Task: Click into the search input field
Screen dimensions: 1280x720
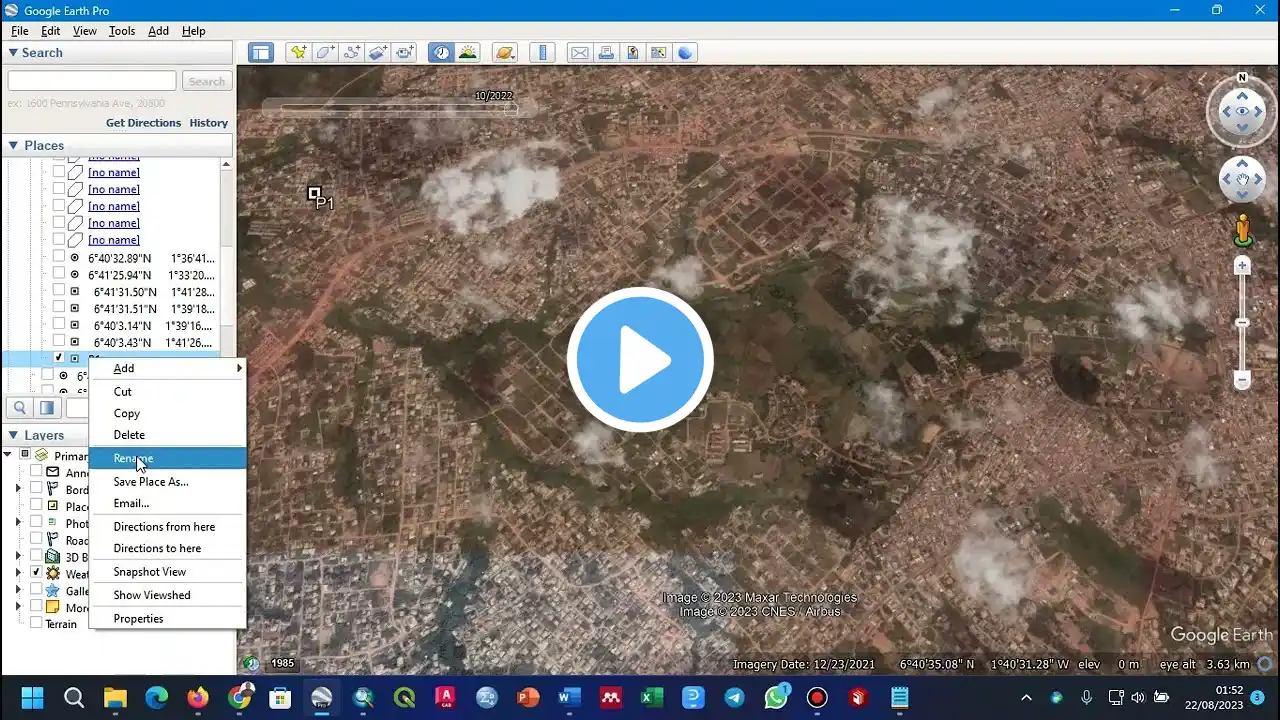Action: 92,81
